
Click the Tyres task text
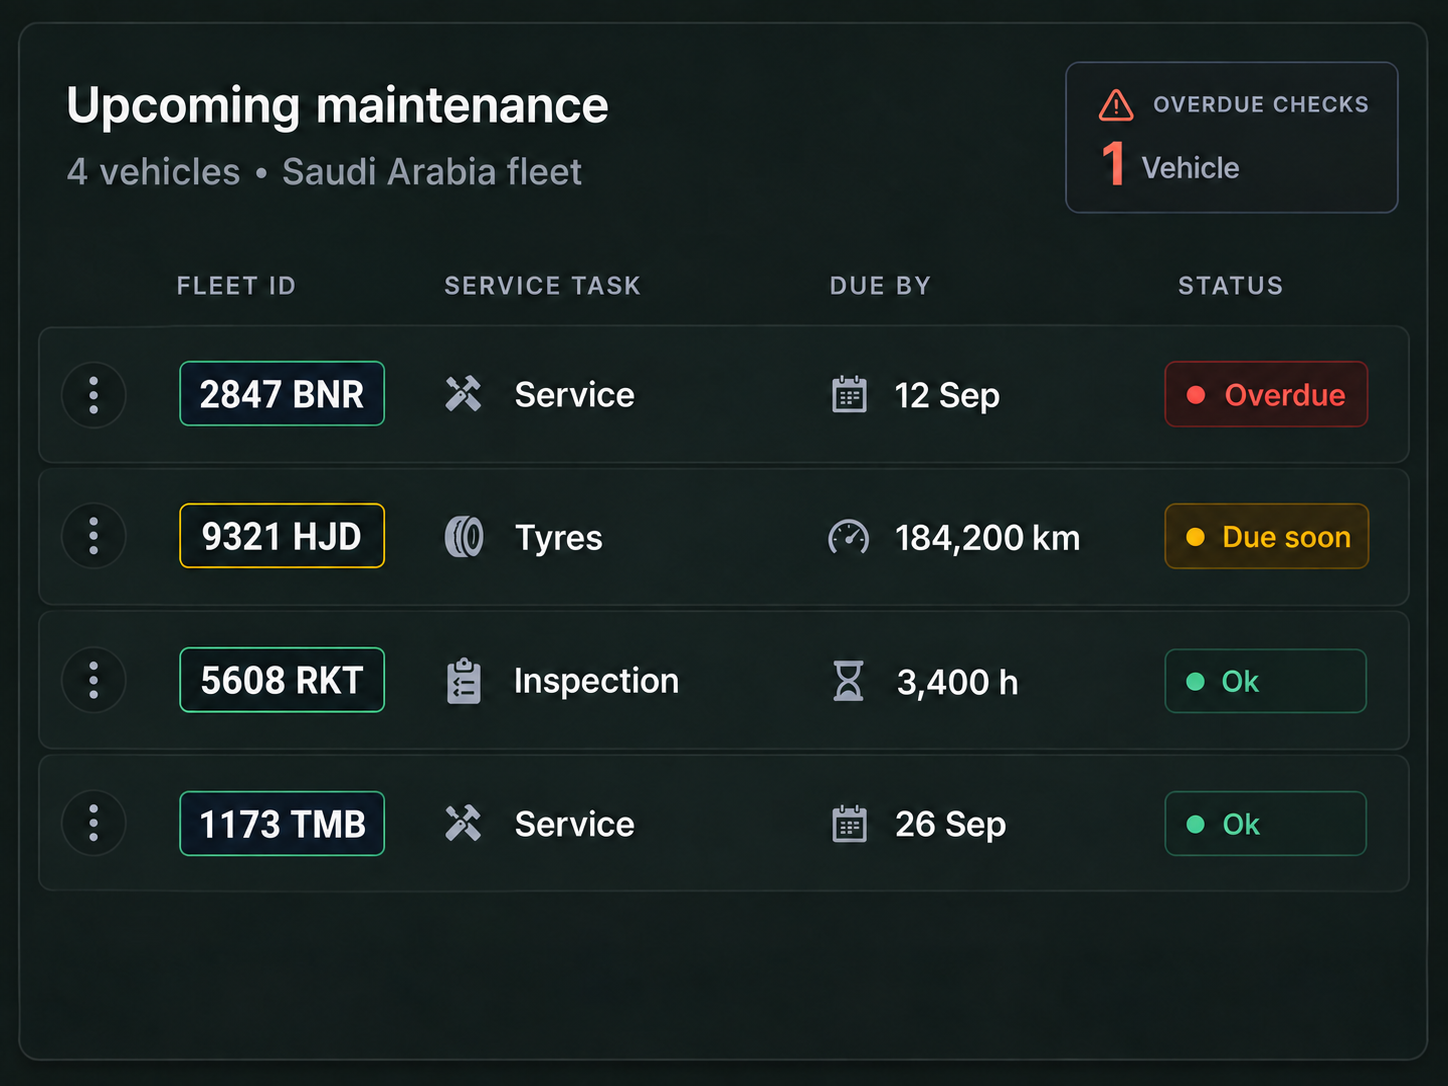coord(558,538)
